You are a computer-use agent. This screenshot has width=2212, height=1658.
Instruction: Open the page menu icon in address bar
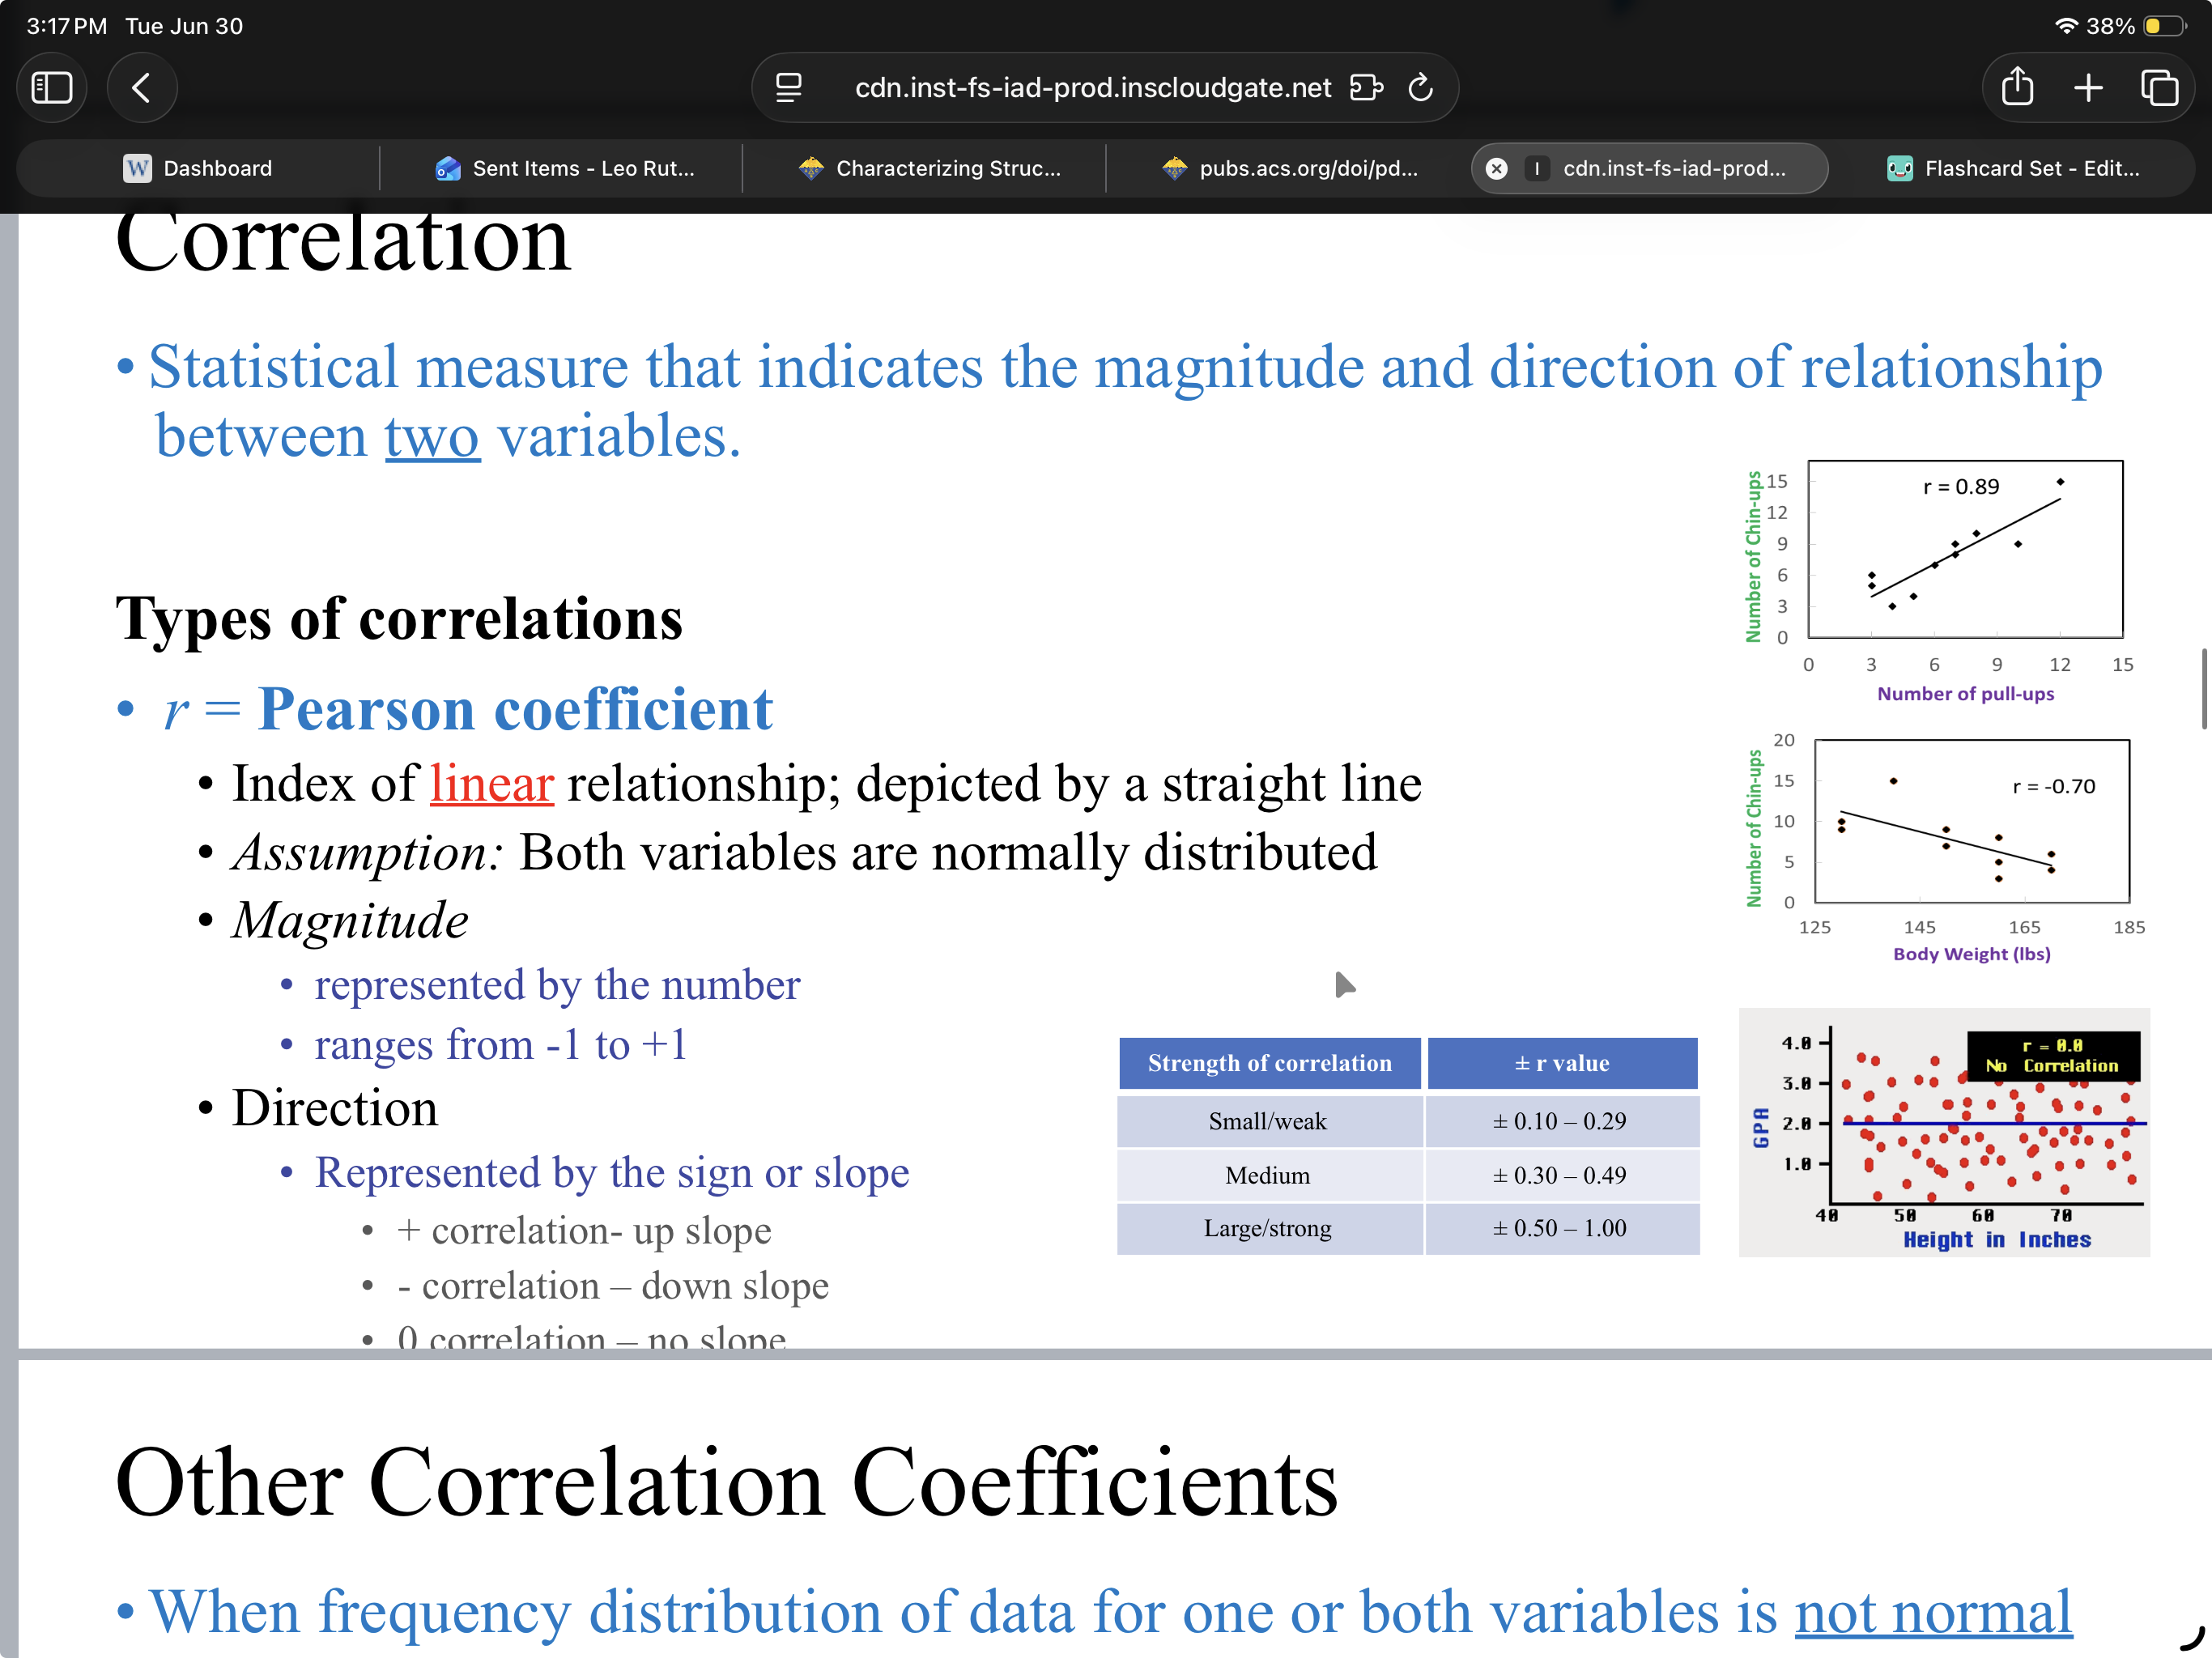coord(789,88)
